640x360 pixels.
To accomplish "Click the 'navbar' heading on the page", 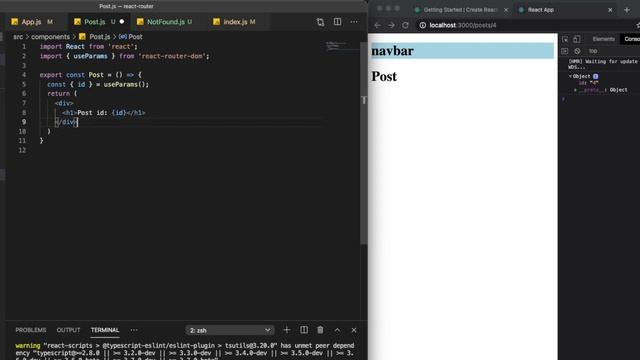I will click(x=393, y=51).
